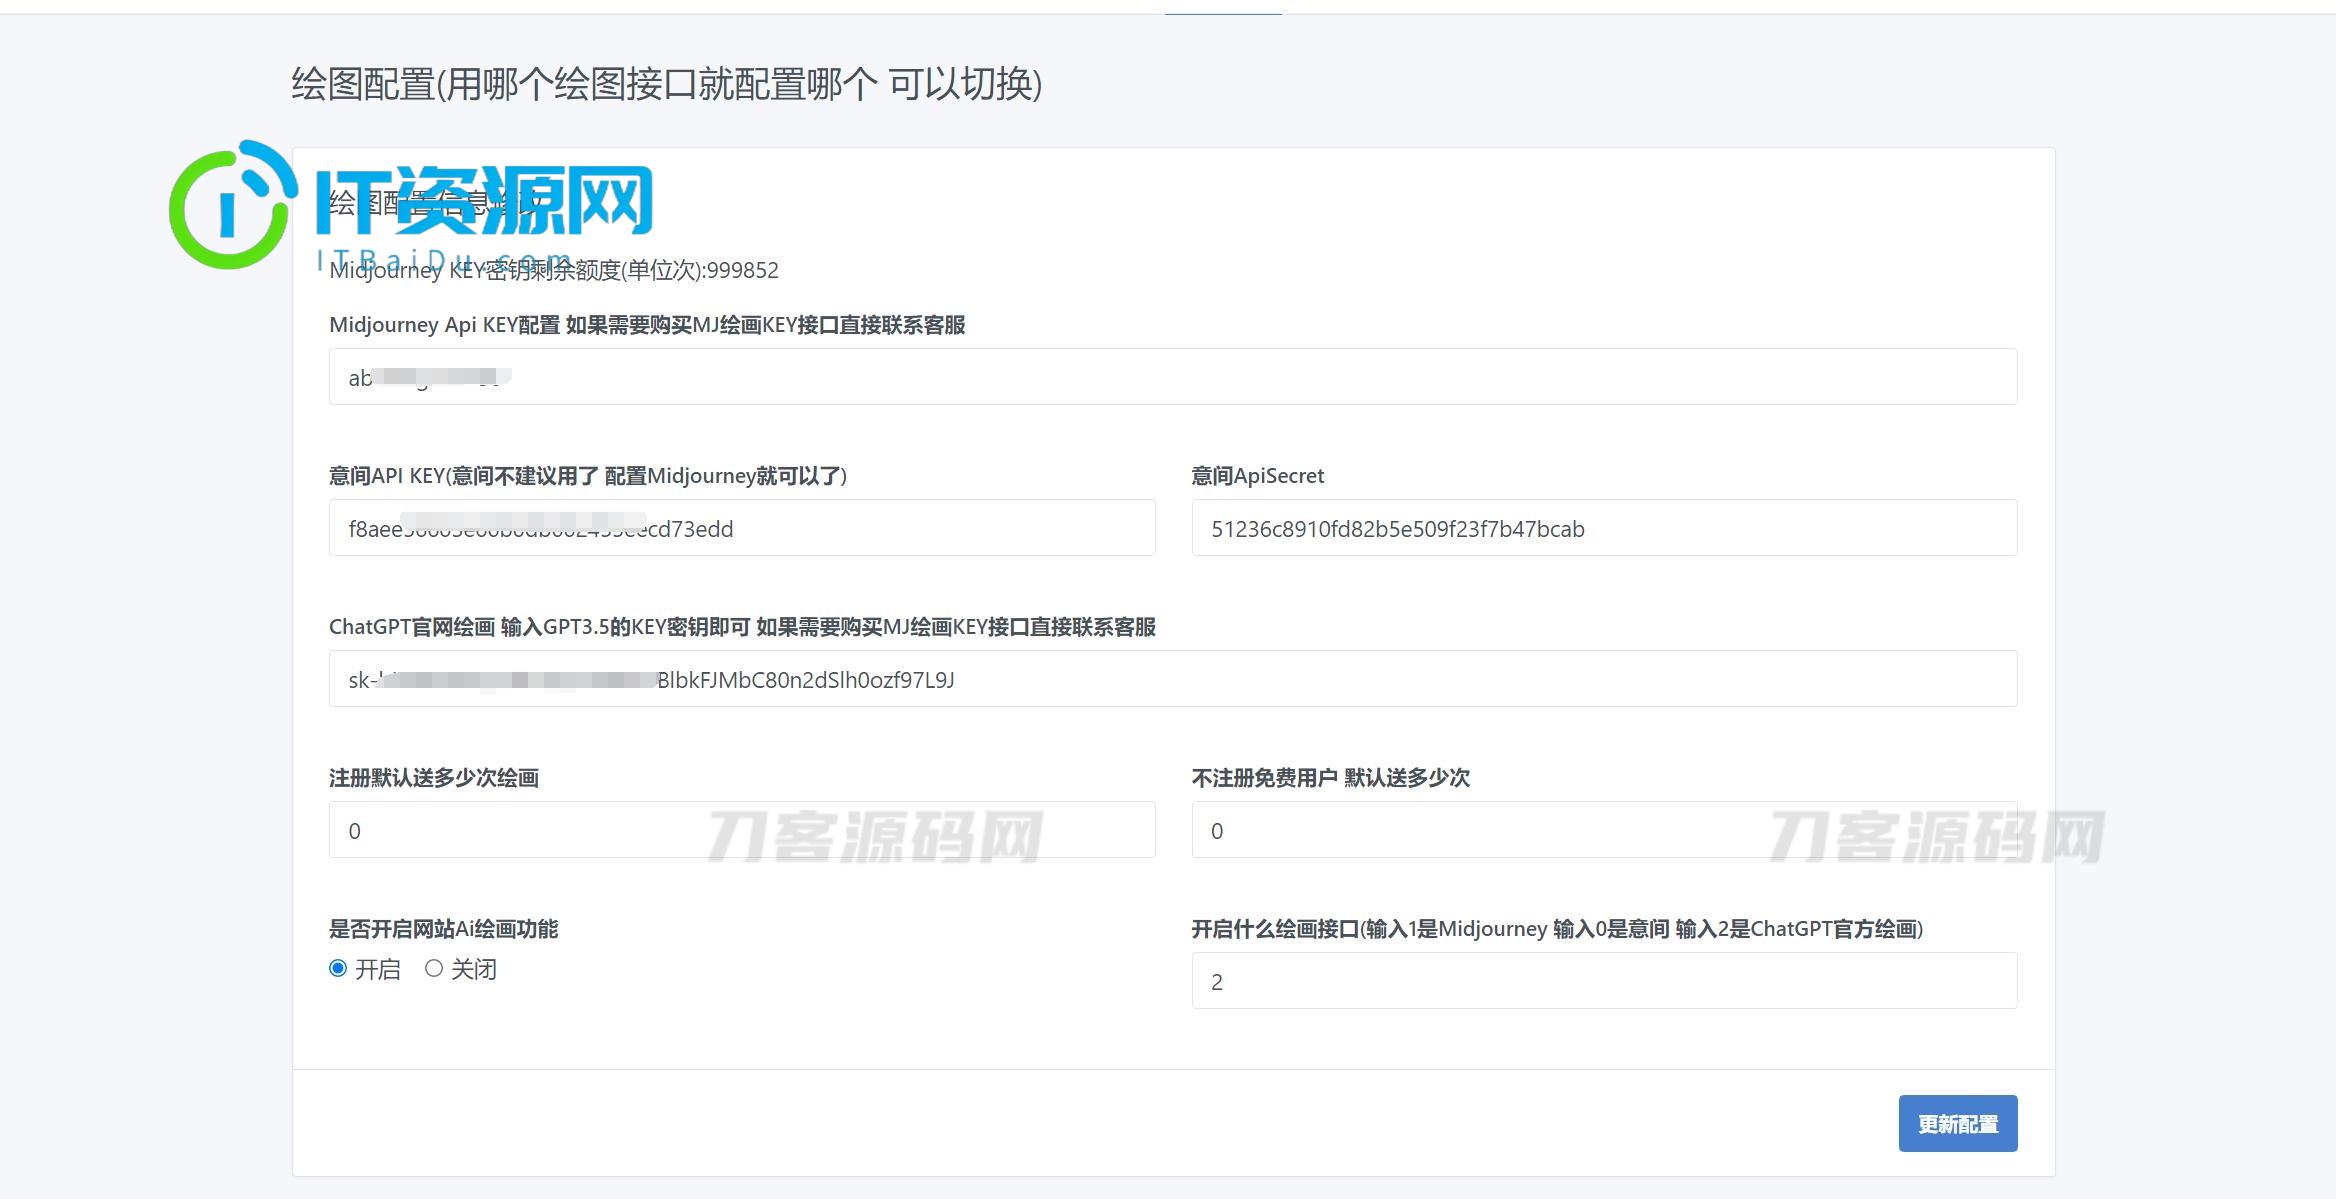The width and height of the screenshot is (2336, 1199).
Task: Click the 开启什么绘画接口 label
Action: (1557, 929)
